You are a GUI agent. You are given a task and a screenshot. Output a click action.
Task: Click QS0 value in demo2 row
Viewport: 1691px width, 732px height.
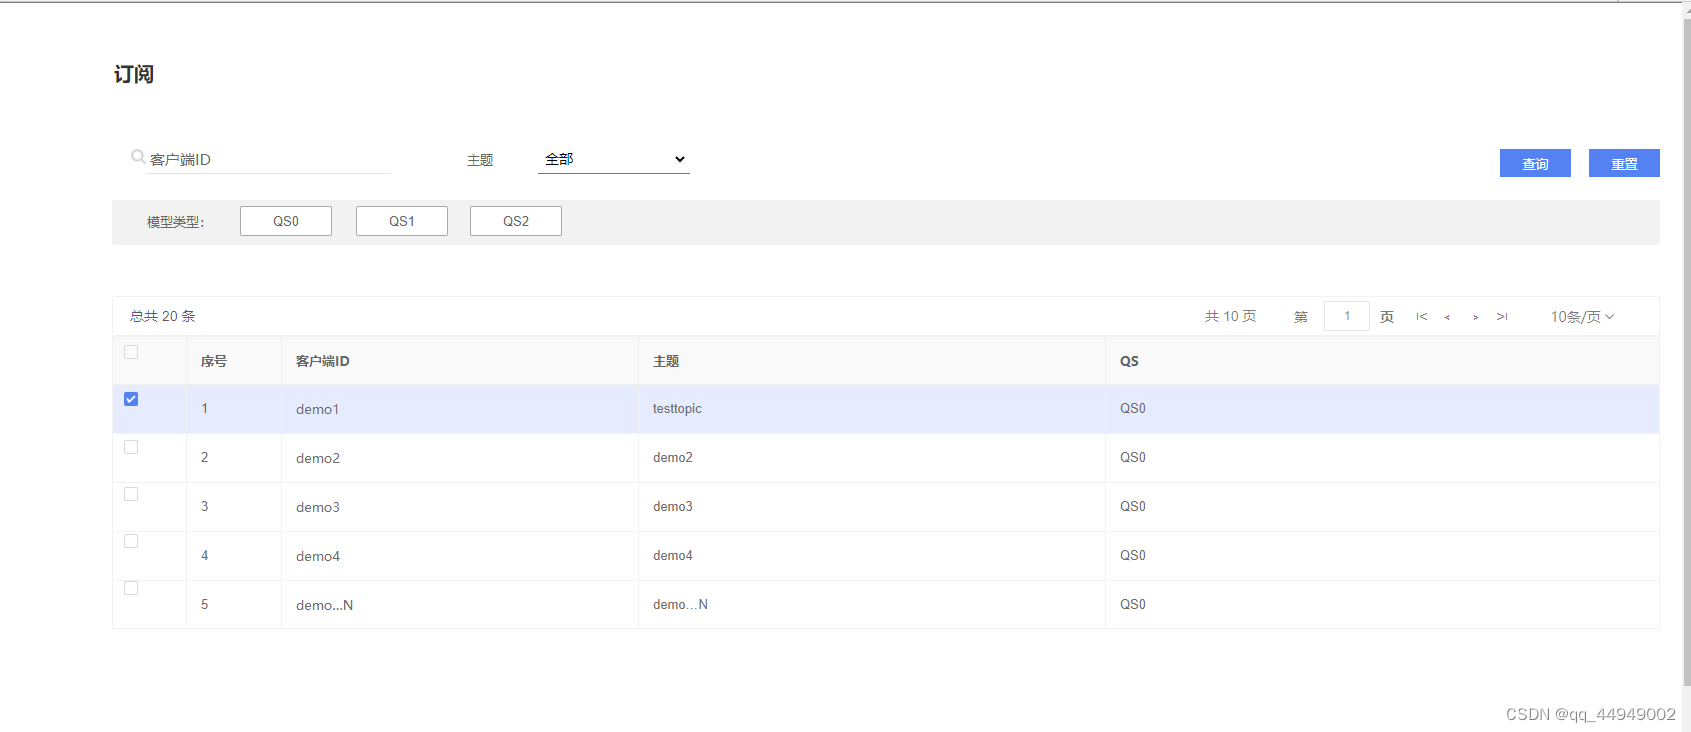coord(1133,458)
